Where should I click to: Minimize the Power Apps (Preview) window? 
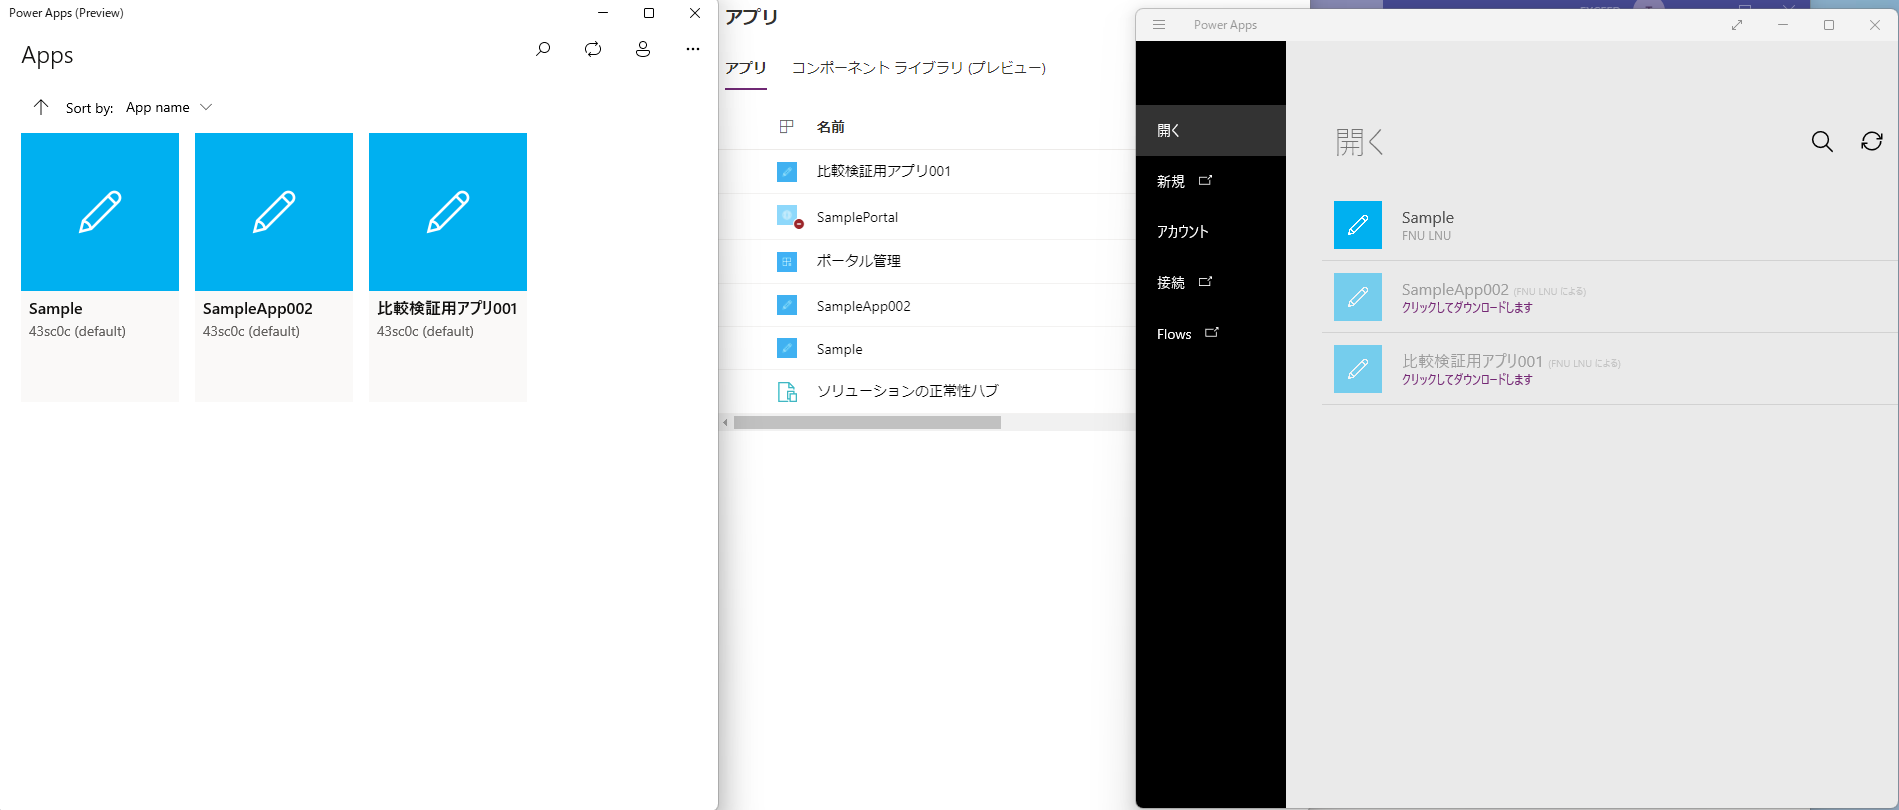tap(603, 13)
